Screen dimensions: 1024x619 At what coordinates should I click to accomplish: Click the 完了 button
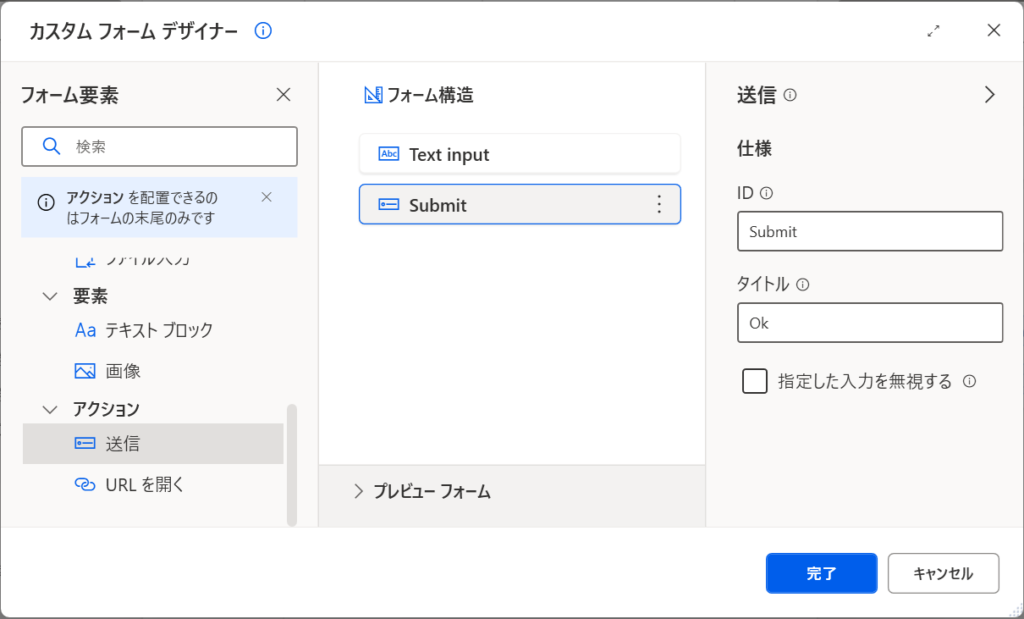821,573
